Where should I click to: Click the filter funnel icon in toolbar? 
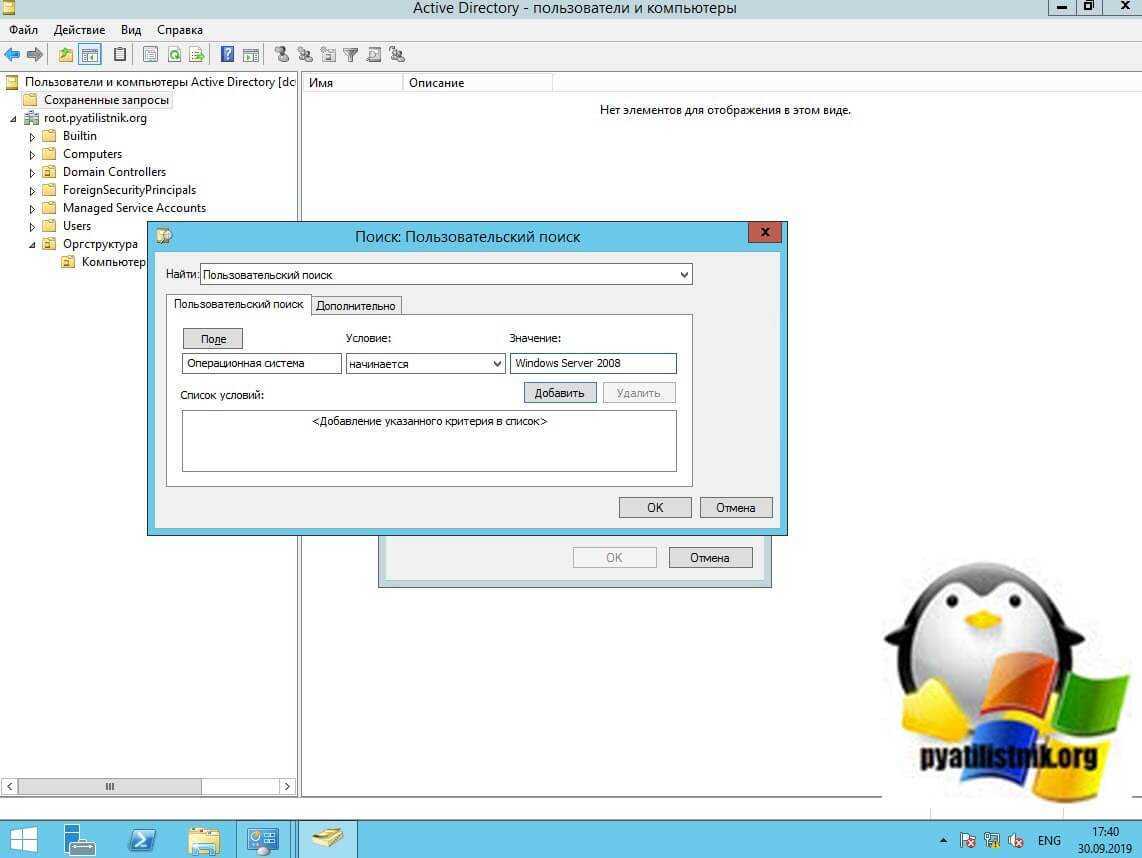[x=351, y=55]
